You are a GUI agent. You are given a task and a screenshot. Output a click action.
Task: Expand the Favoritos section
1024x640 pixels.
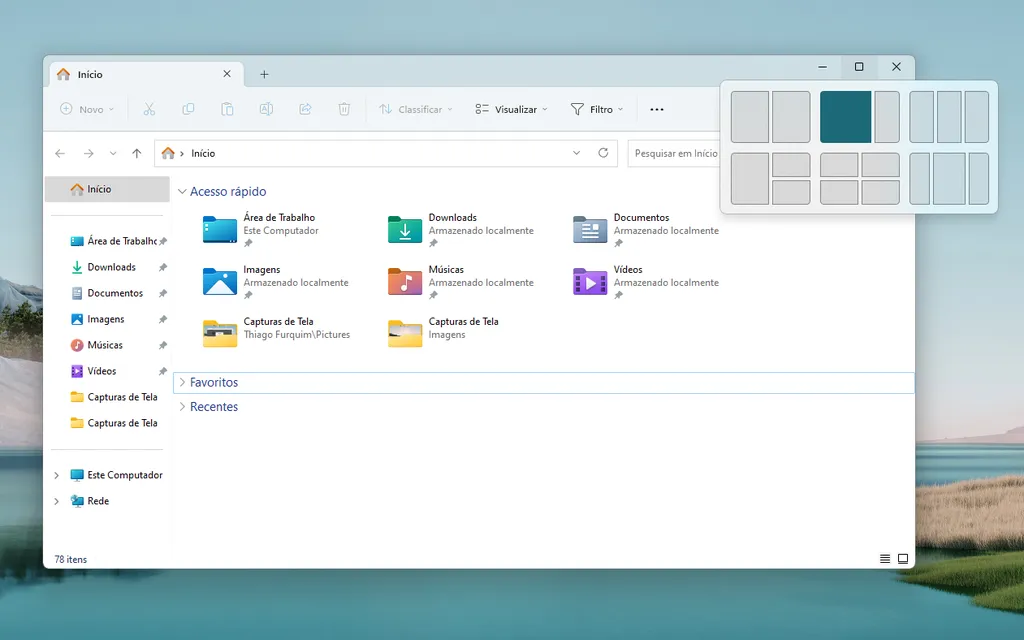point(182,382)
